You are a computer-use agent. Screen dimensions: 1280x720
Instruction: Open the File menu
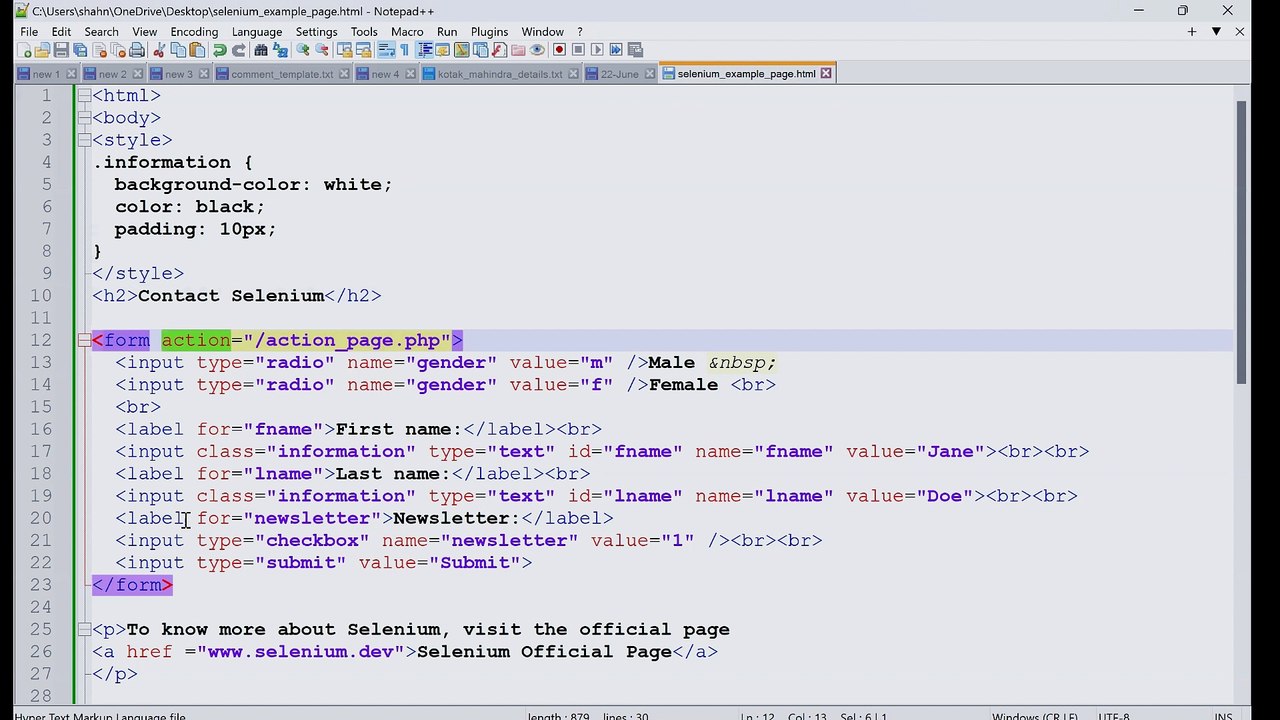coord(29,32)
